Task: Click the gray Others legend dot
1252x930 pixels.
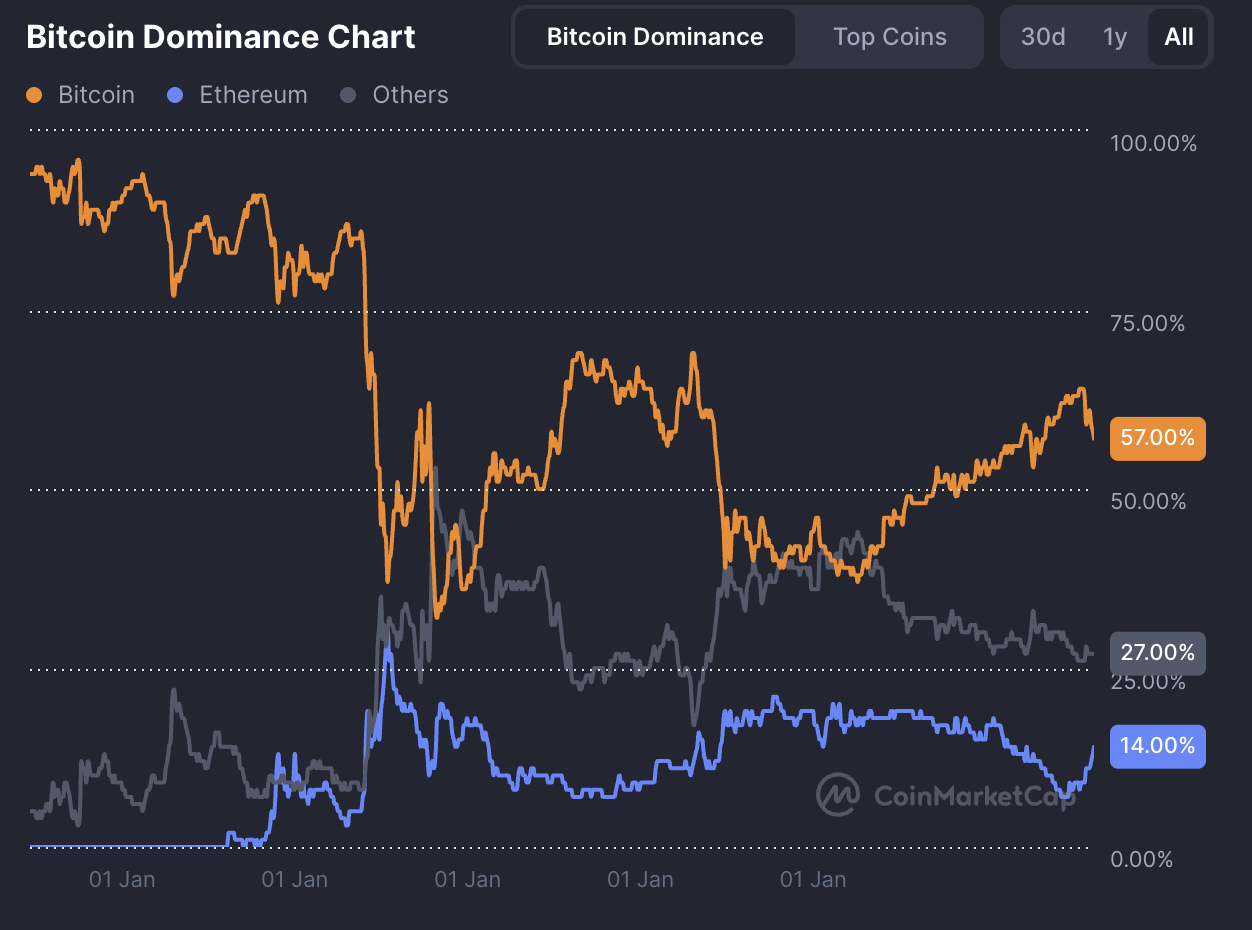Action: pyautogui.click(x=350, y=94)
